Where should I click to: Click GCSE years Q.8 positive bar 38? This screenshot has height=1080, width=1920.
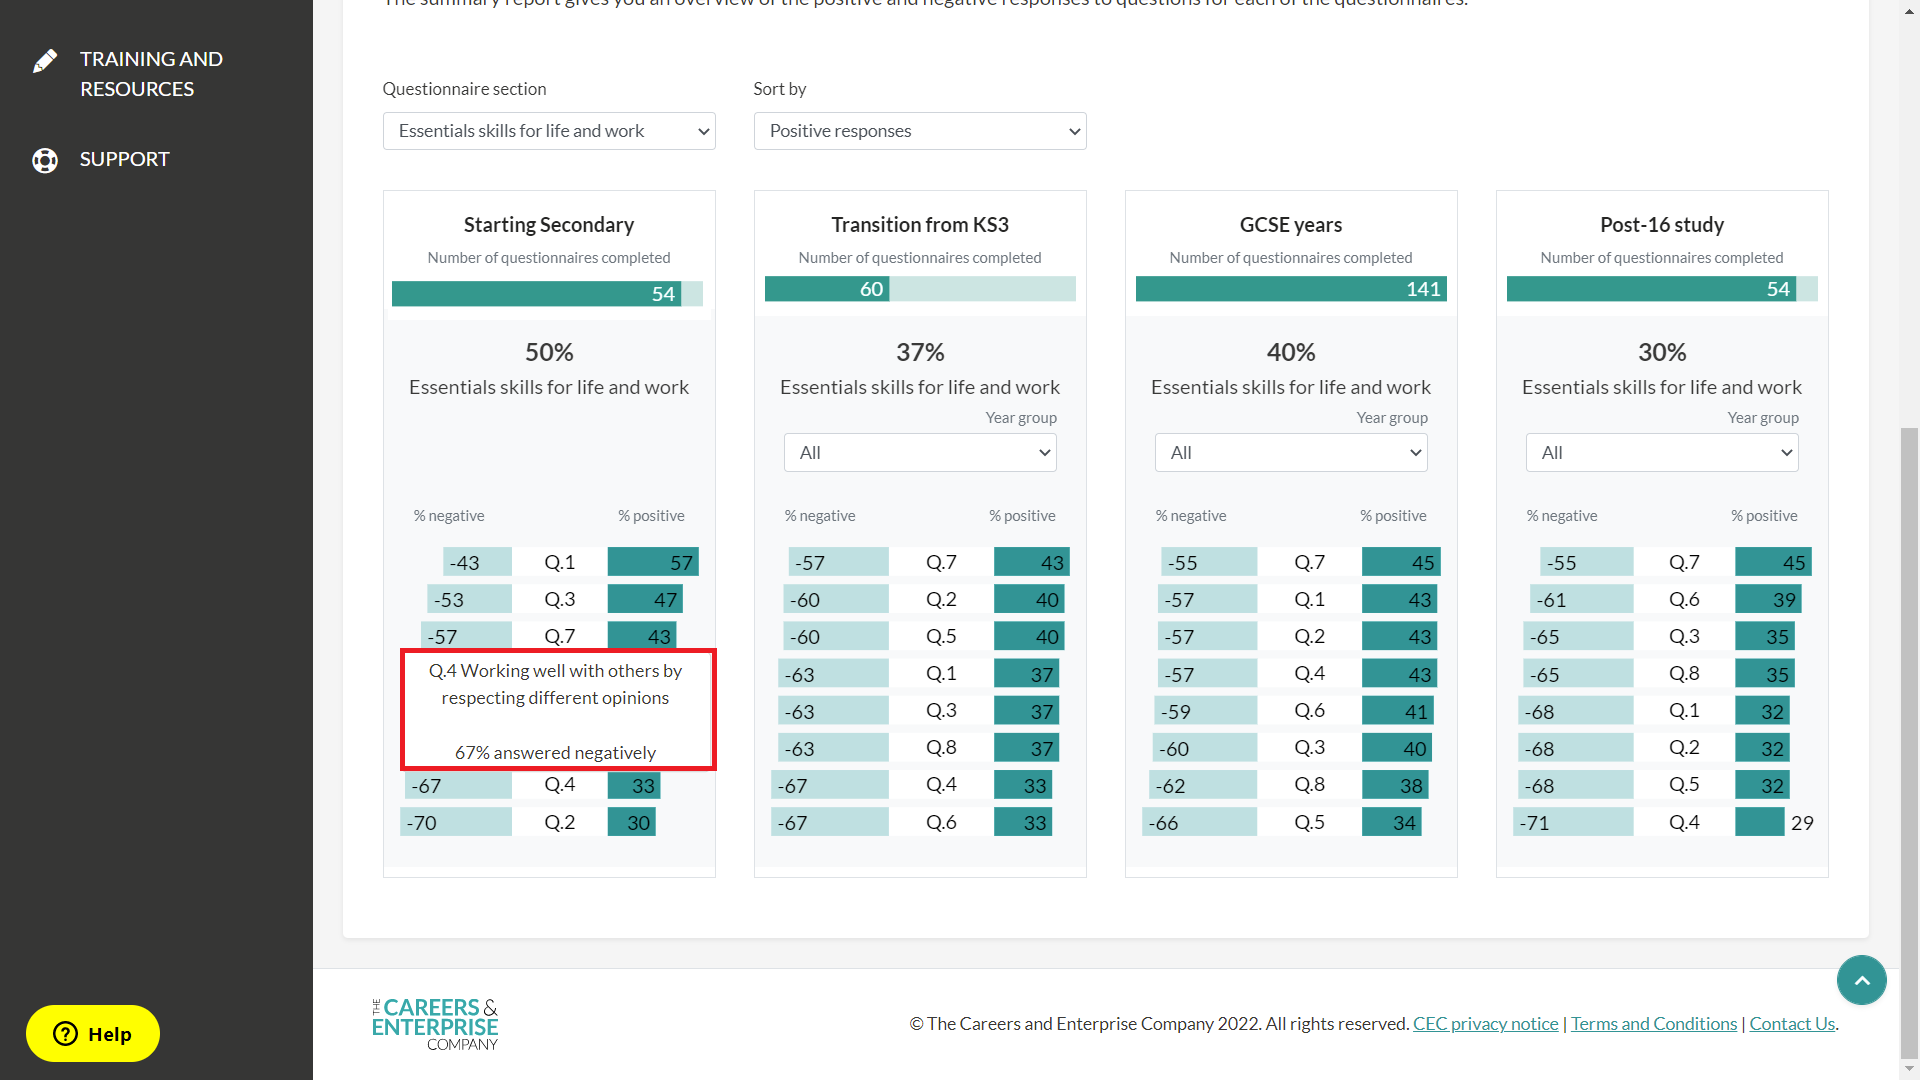pyautogui.click(x=1395, y=785)
